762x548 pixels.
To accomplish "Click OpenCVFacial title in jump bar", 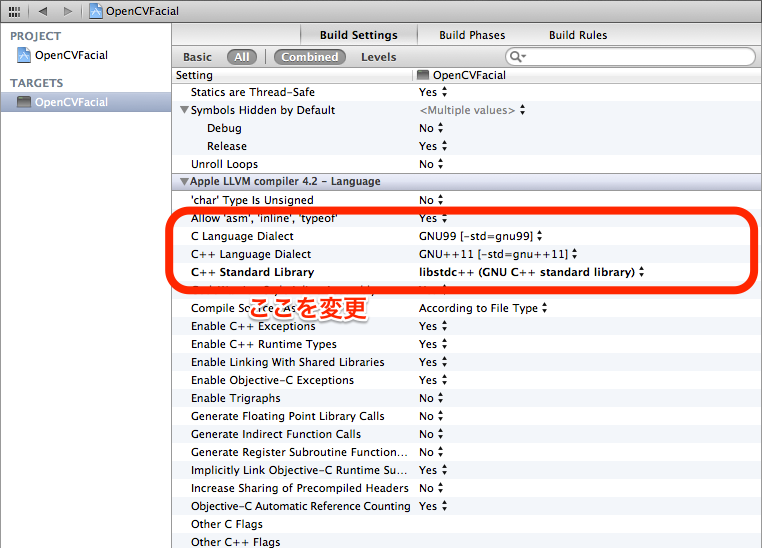I will [x=142, y=11].
